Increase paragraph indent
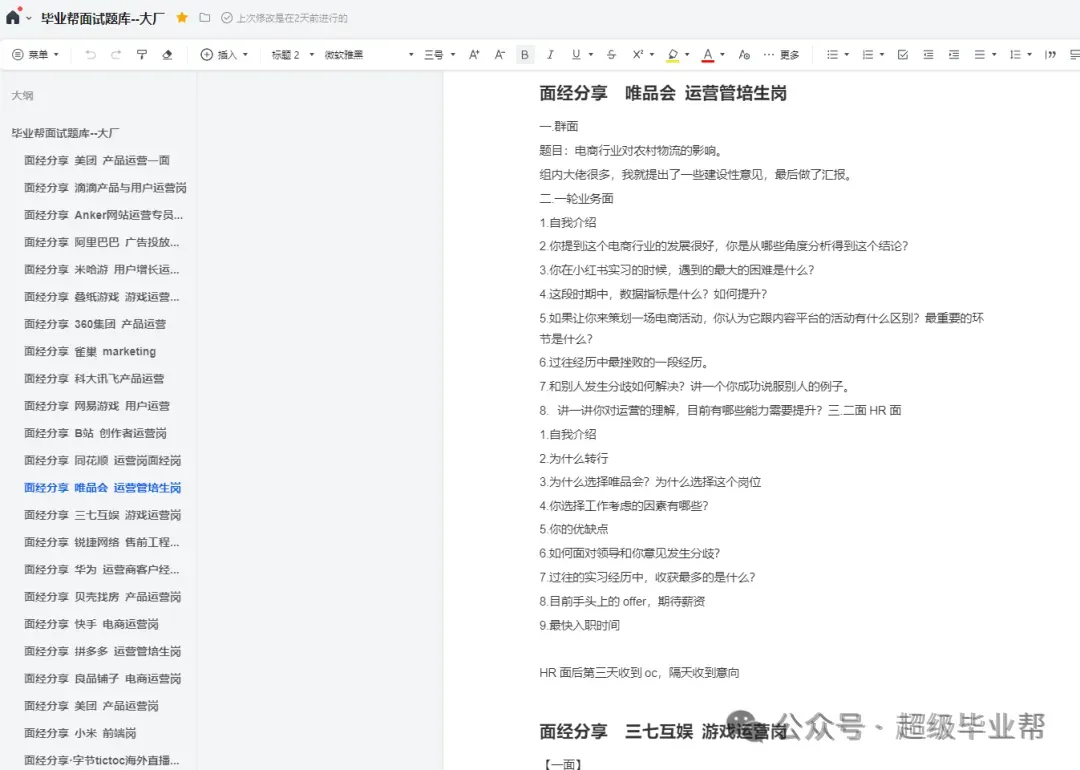The width and height of the screenshot is (1080, 770). coord(953,54)
